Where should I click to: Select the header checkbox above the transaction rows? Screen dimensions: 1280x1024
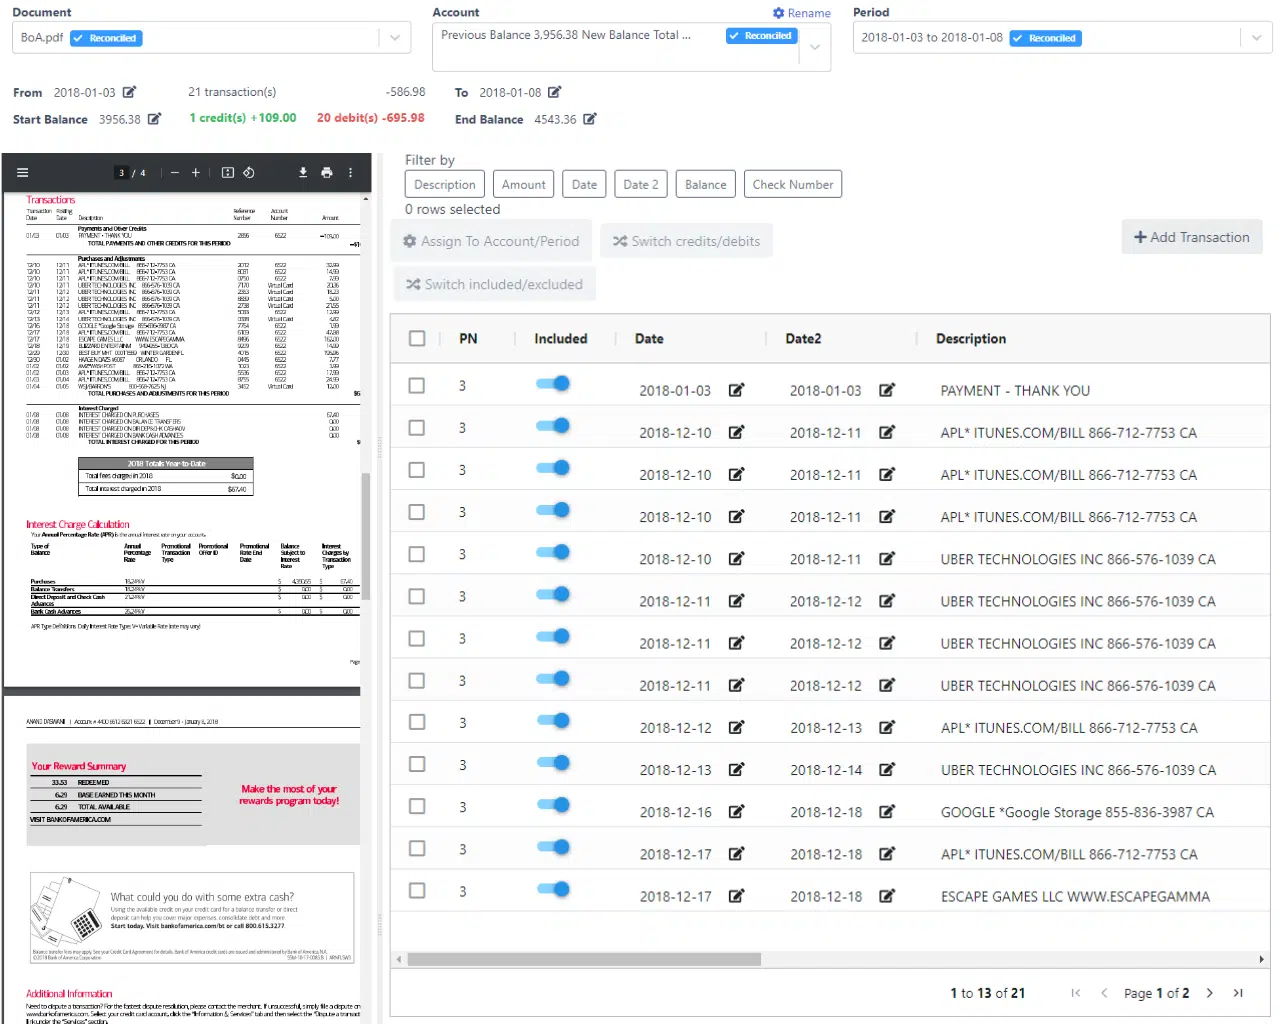[x=417, y=338]
